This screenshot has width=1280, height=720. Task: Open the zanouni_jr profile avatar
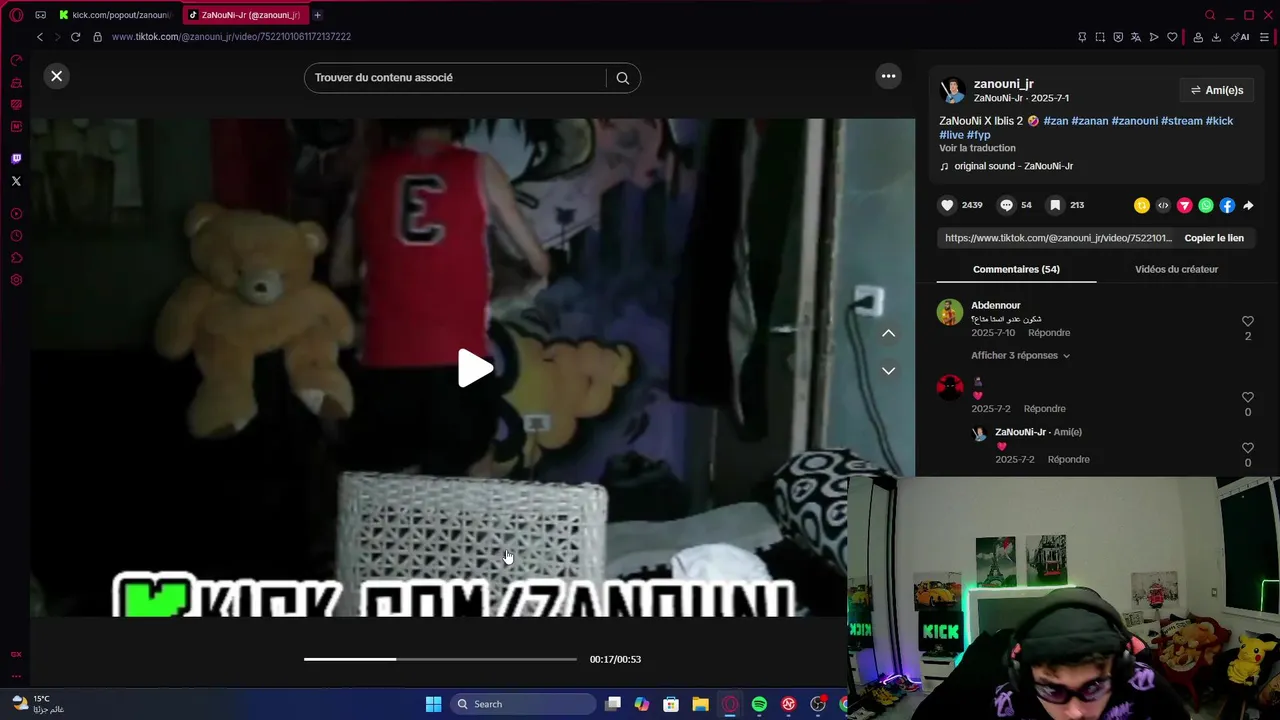(x=953, y=90)
